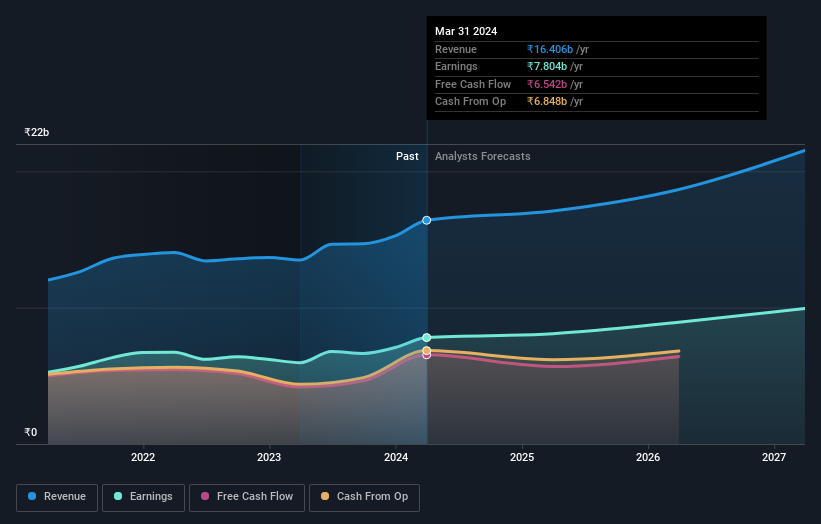
Task: Click the ₹6.542b free cash flow value
Action: pyautogui.click(x=547, y=84)
